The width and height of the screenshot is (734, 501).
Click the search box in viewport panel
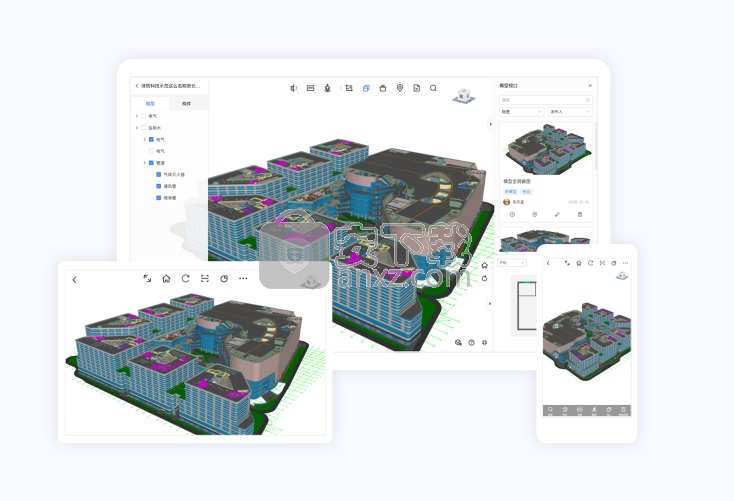click(546, 100)
